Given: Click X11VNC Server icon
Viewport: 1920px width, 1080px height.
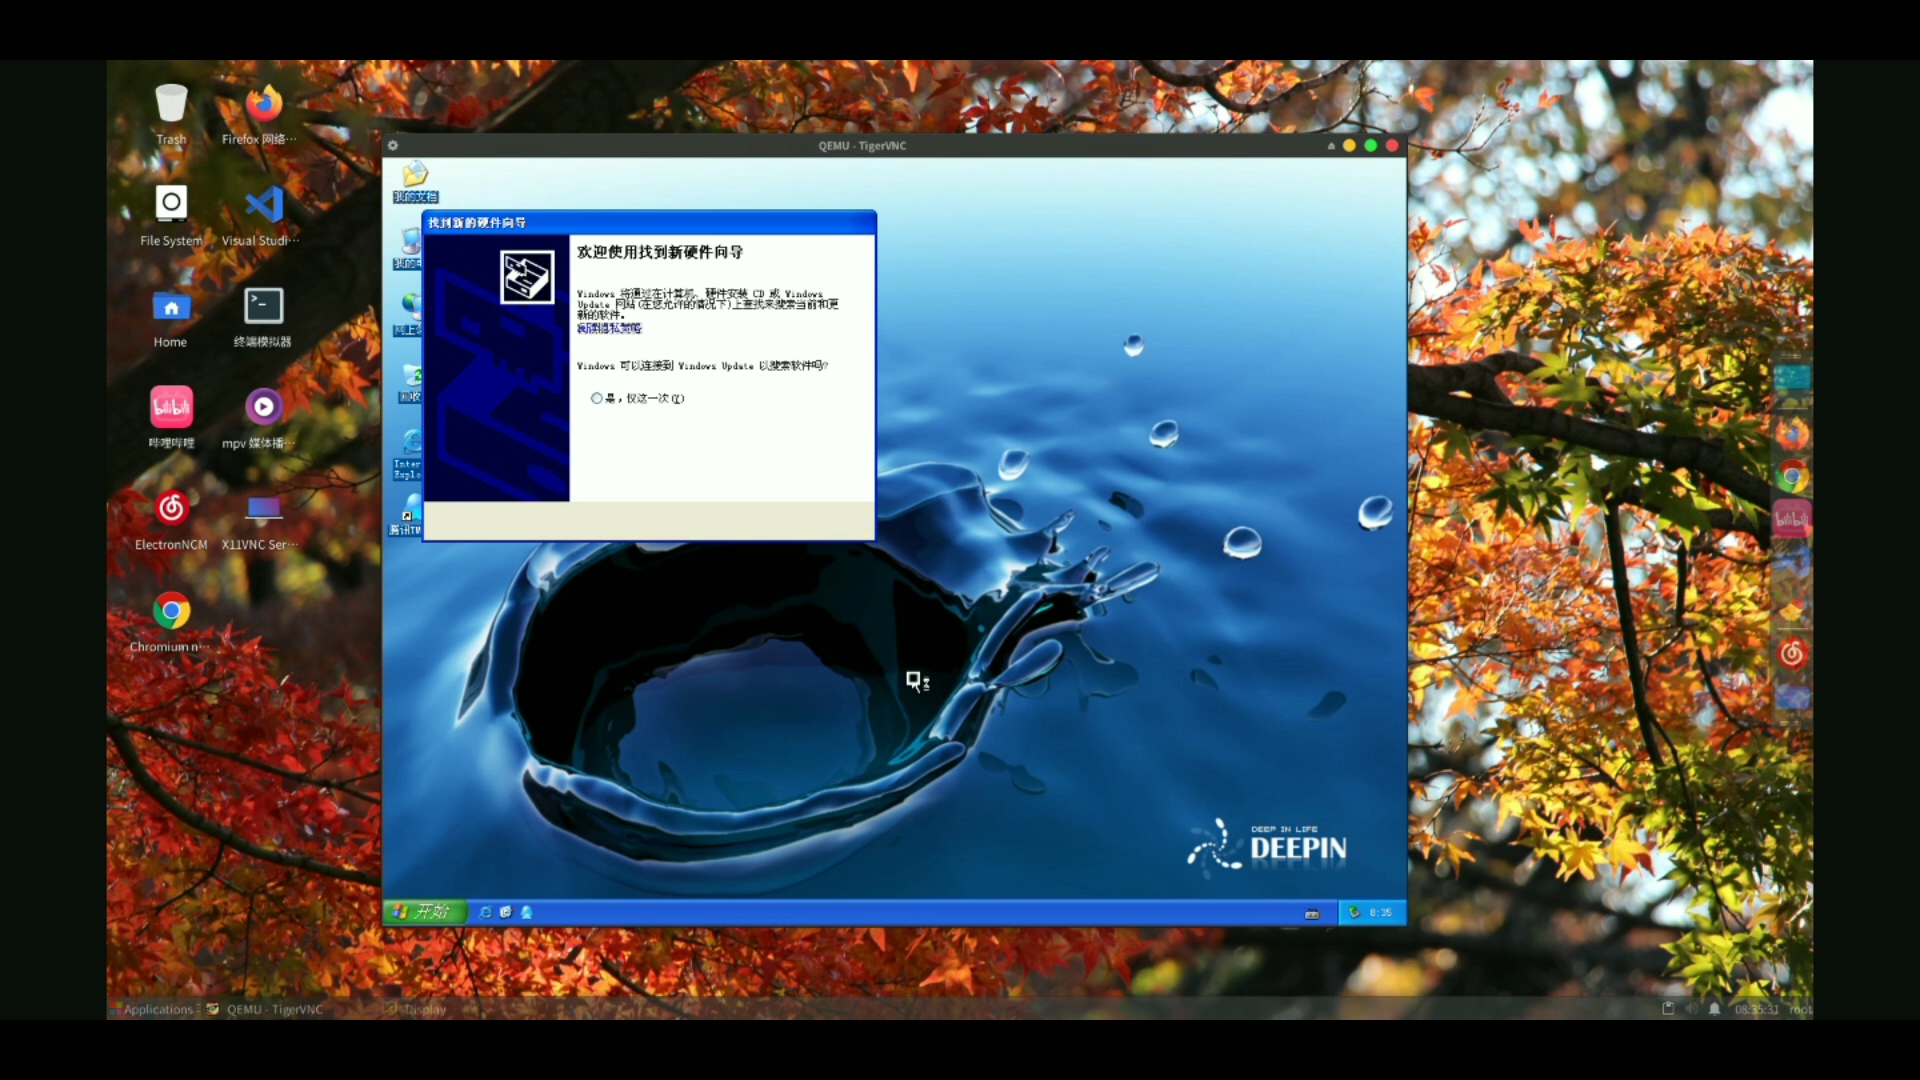Looking at the screenshot, I should point(260,509).
